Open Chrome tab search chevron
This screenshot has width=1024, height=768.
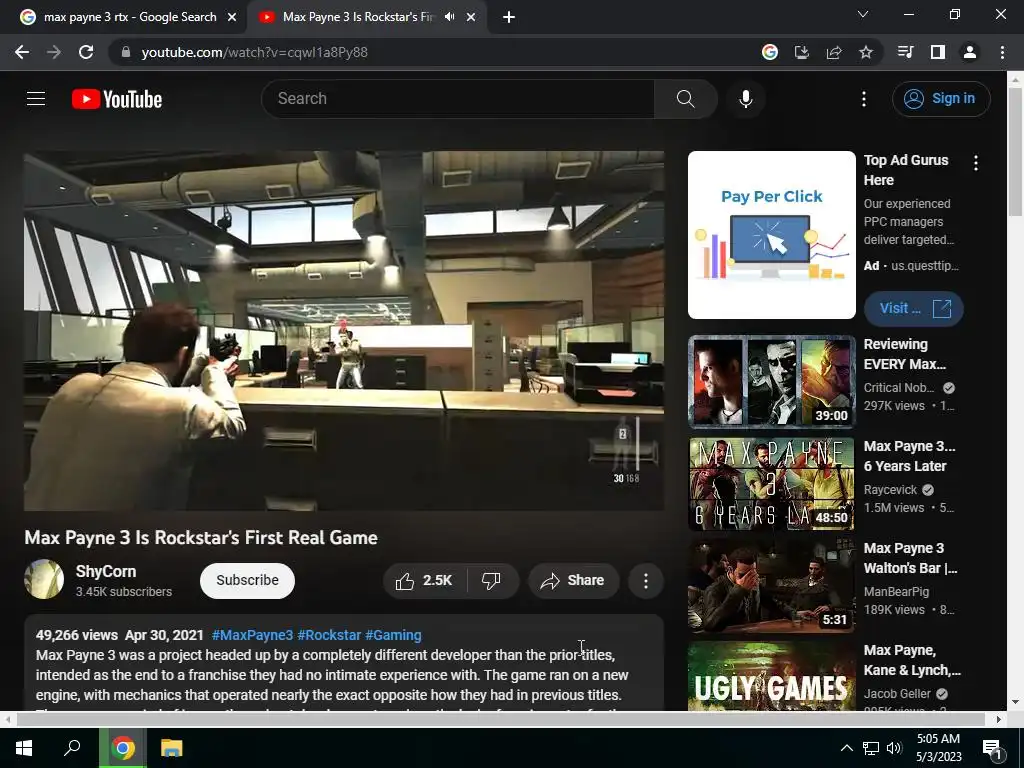point(863,14)
